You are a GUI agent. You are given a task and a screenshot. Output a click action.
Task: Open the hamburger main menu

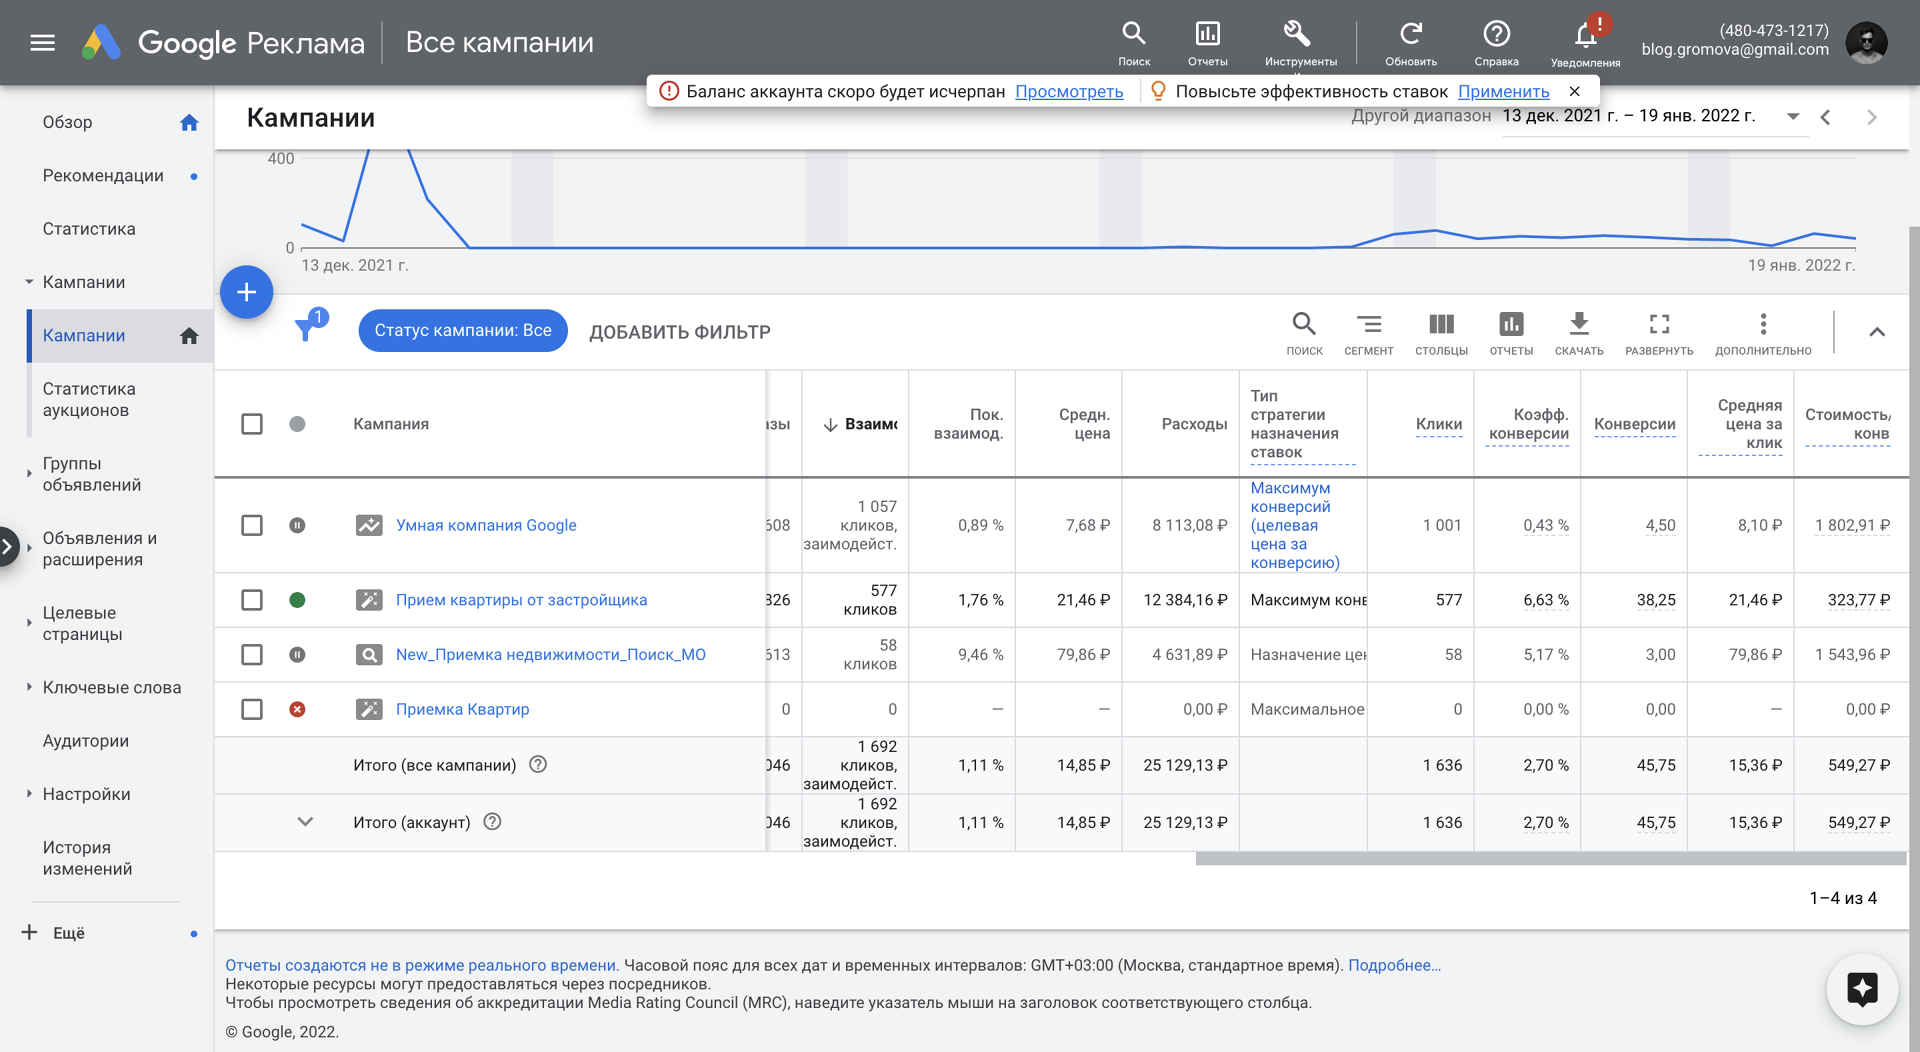pyautogui.click(x=42, y=43)
